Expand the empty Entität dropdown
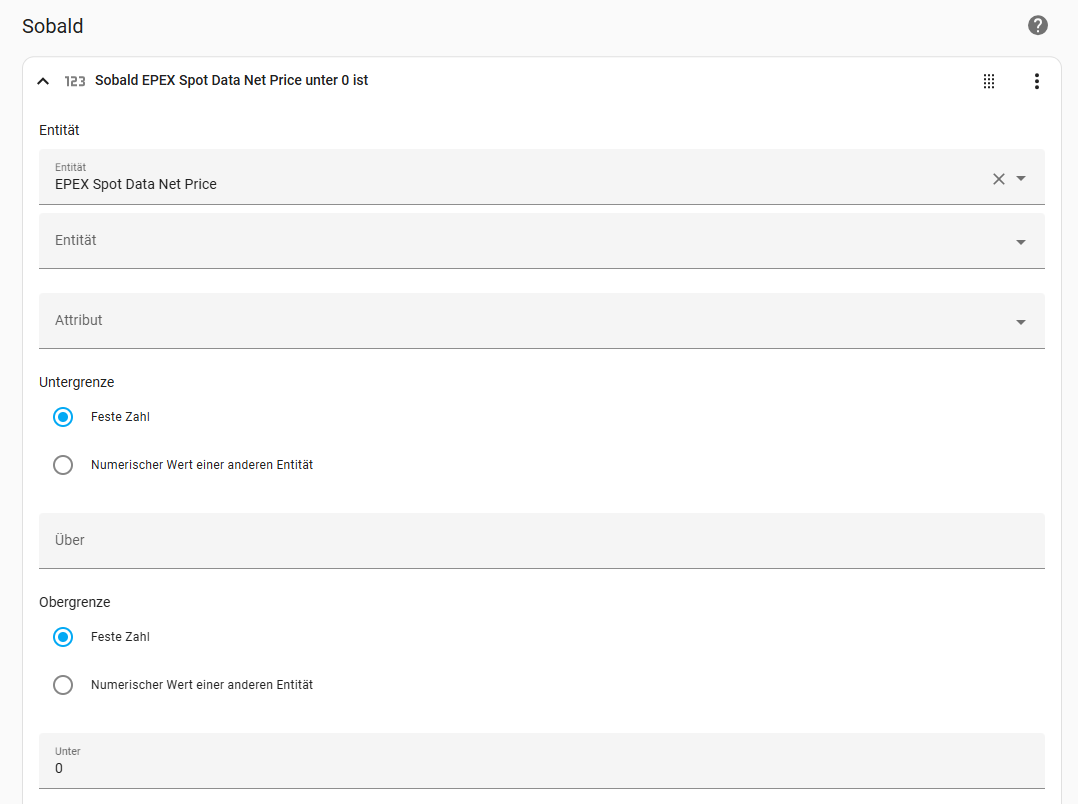 [1021, 242]
